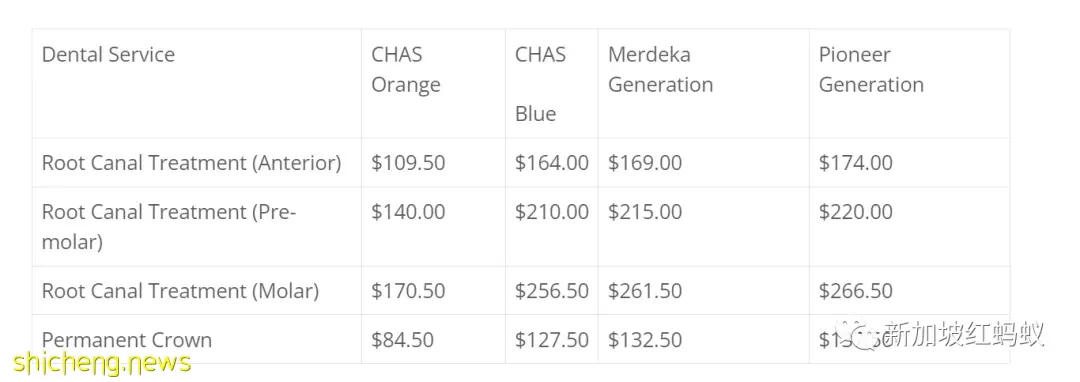Click the 新加坡红蚂蚁 watermark text
This screenshot has height=382, width=1080.
(964, 334)
